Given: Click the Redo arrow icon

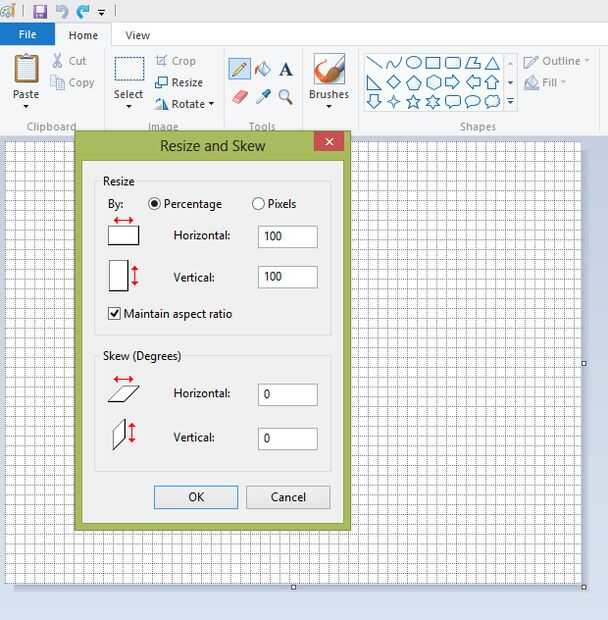Looking at the screenshot, I should click(x=83, y=11).
